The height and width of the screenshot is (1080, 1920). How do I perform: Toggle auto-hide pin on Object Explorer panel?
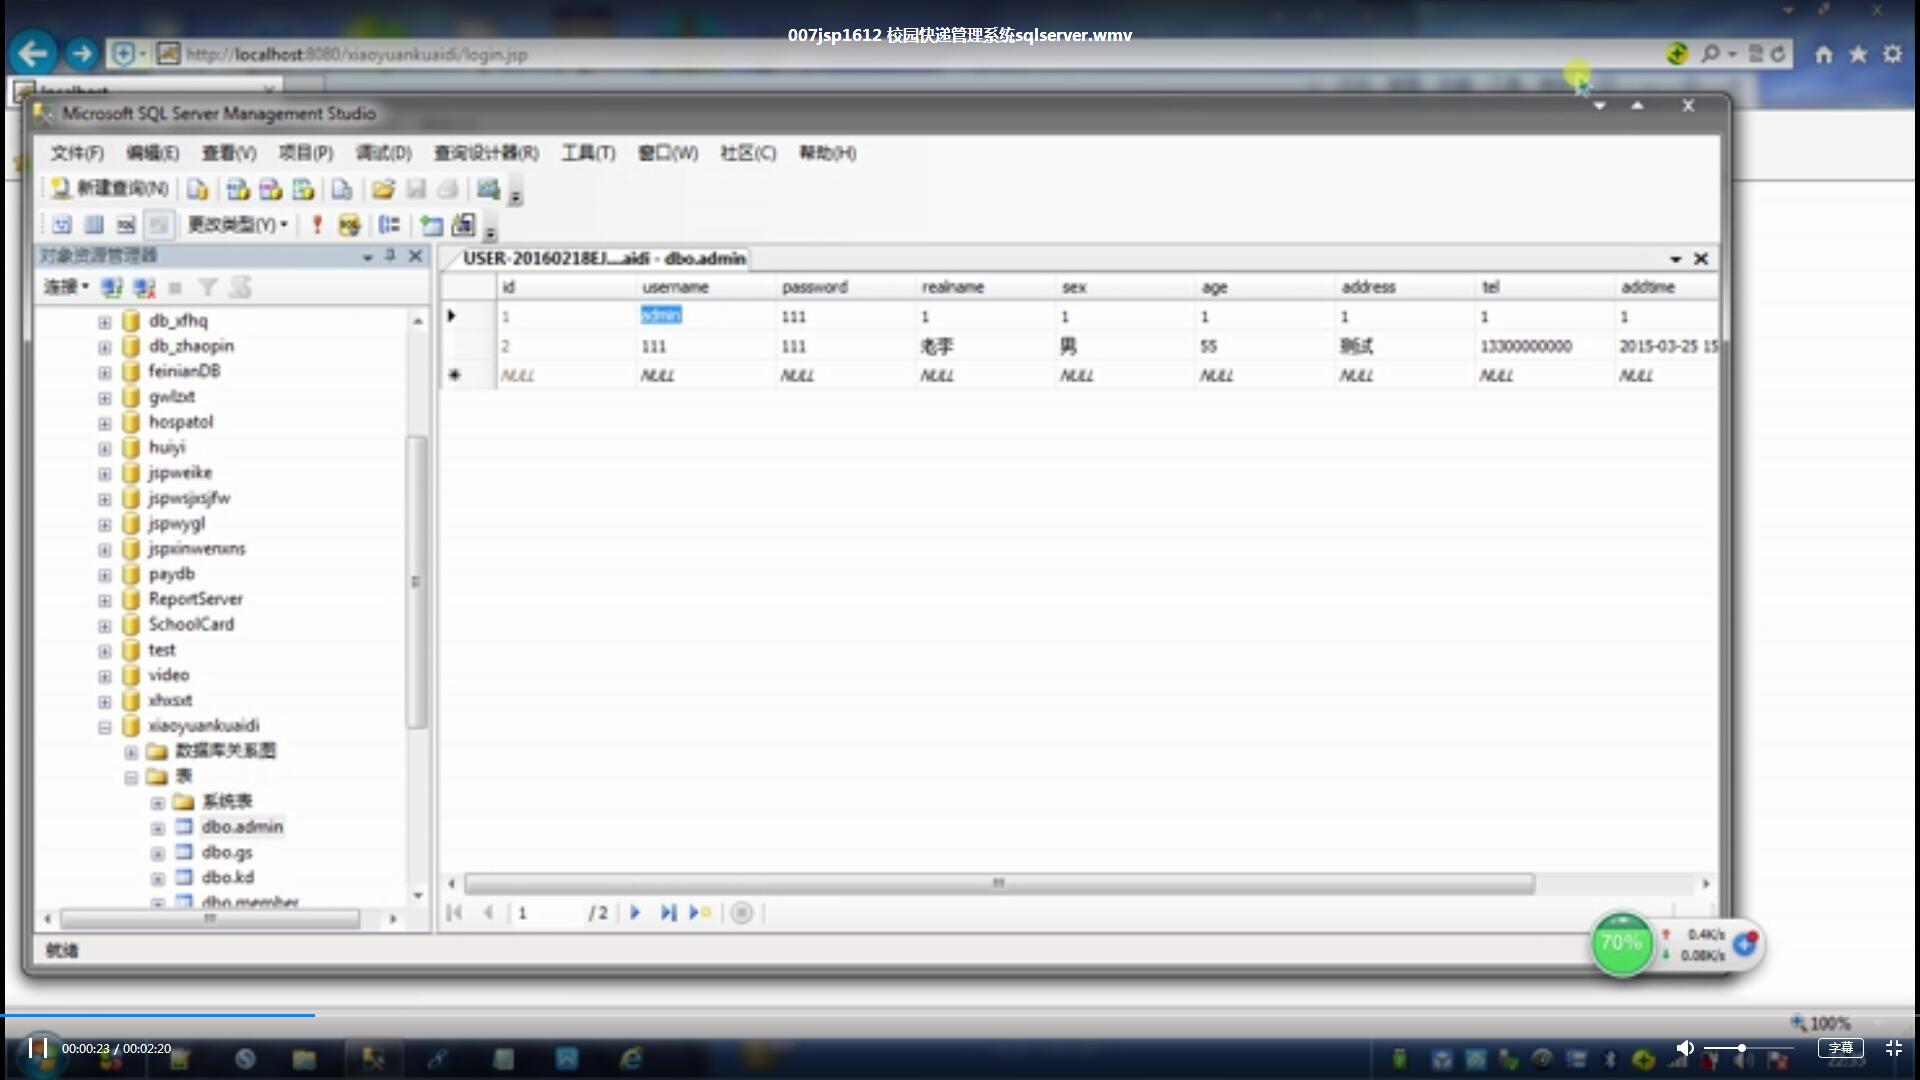click(391, 256)
